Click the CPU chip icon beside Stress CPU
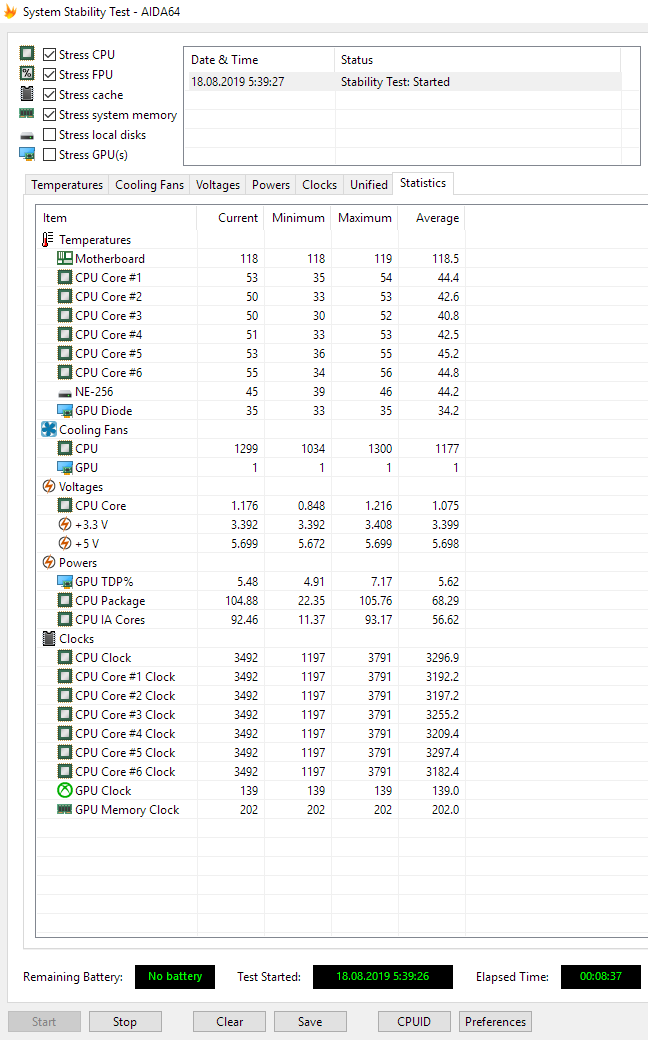 point(27,53)
